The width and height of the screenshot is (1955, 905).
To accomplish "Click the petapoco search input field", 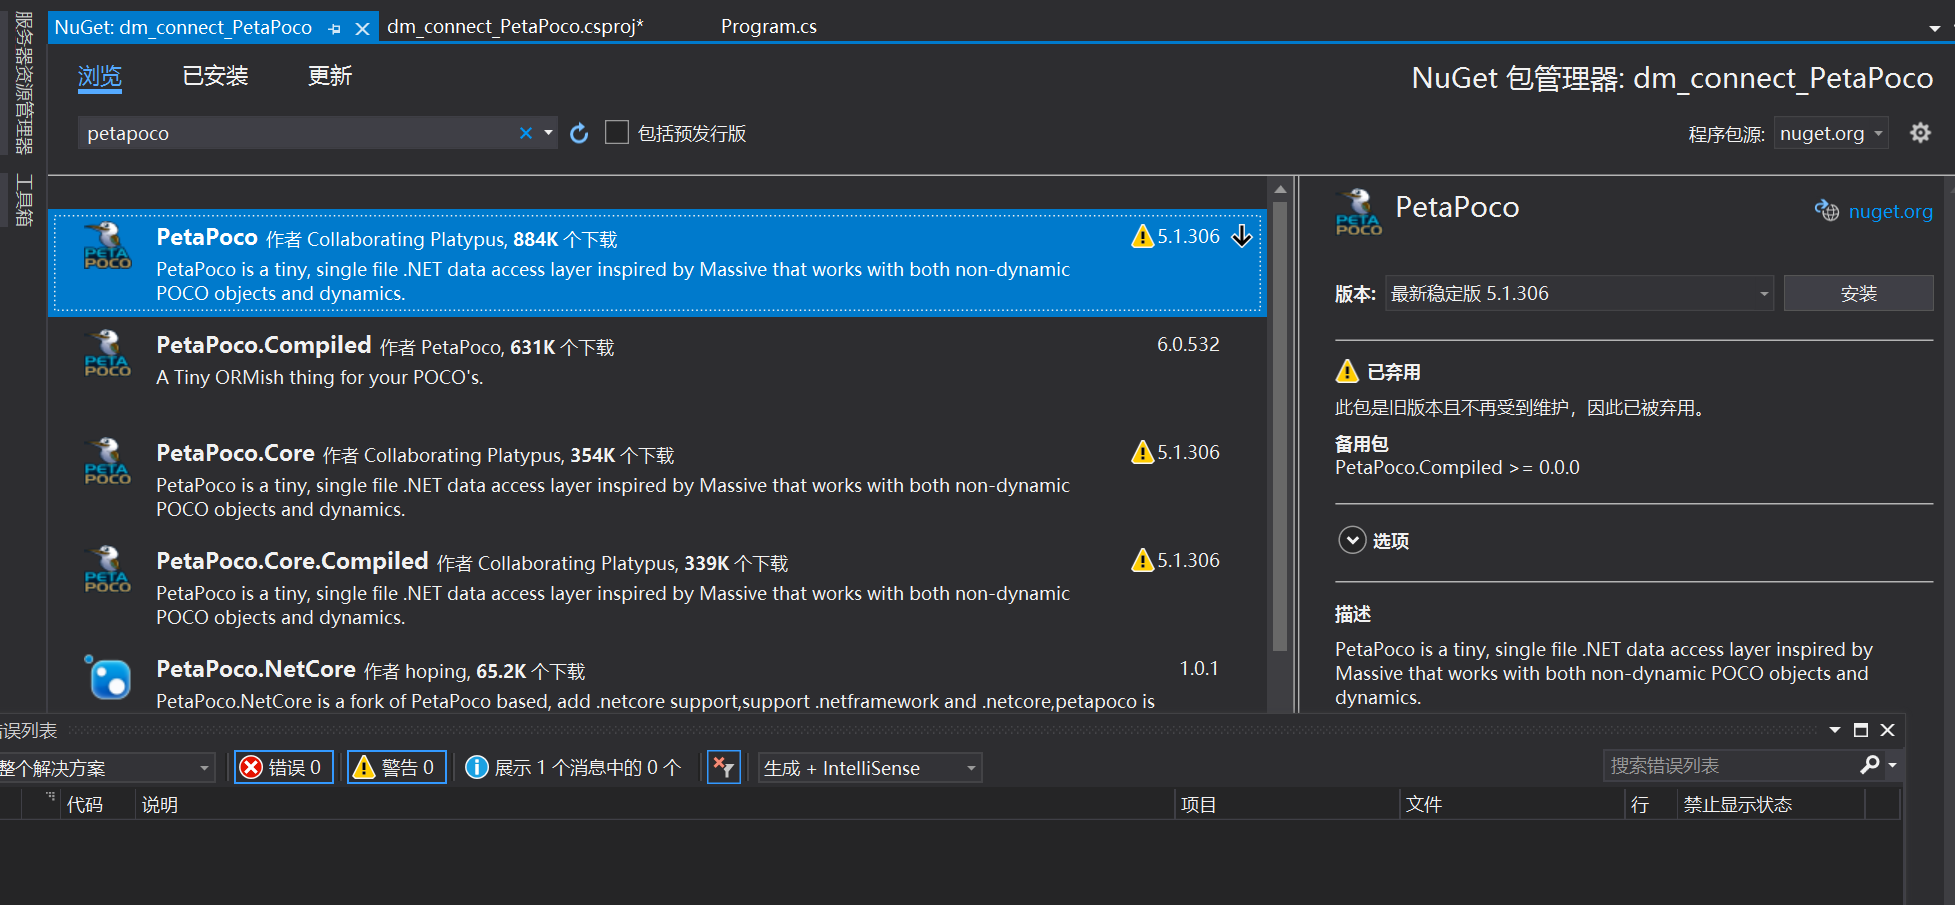I will pyautogui.click(x=297, y=133).
